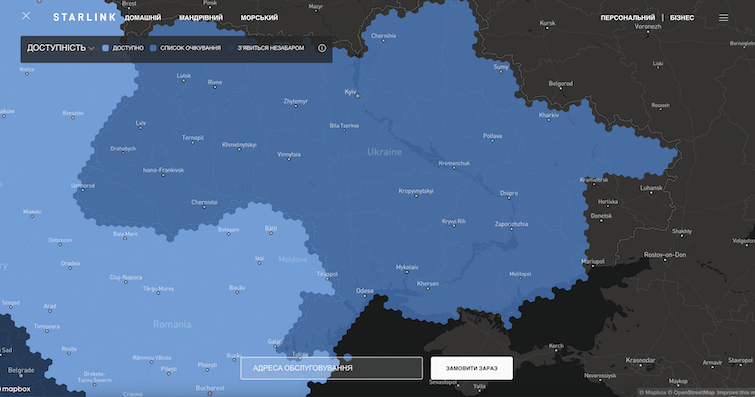The width and height of the screenshot is (755, 397).
Task: Click the Mapbox logo
Action: click(x=15, y=388)
